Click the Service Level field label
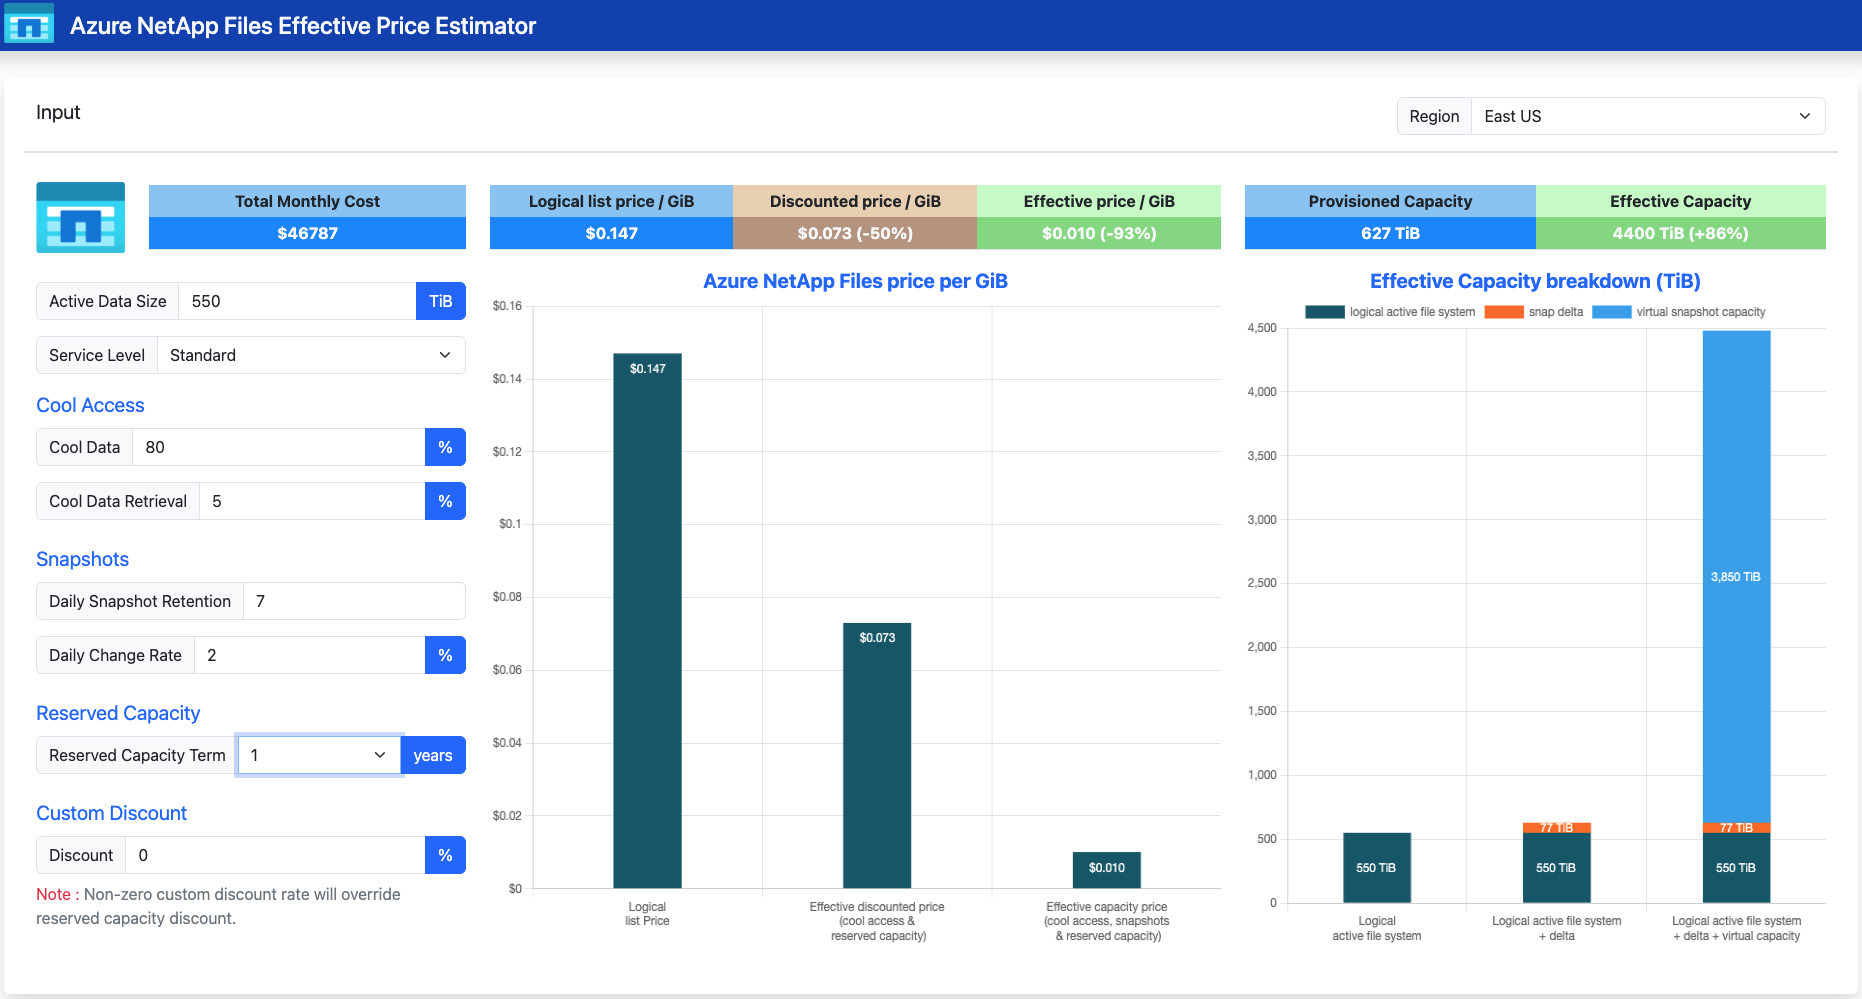 97,355
